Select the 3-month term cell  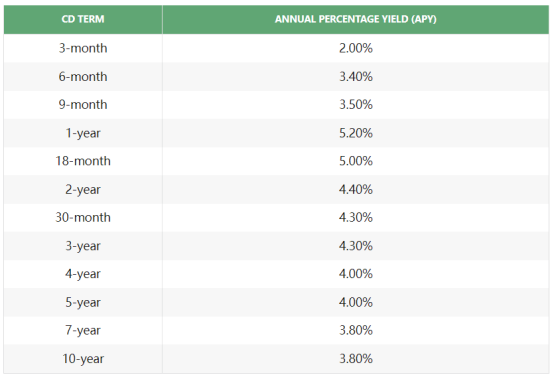point(83,48)
